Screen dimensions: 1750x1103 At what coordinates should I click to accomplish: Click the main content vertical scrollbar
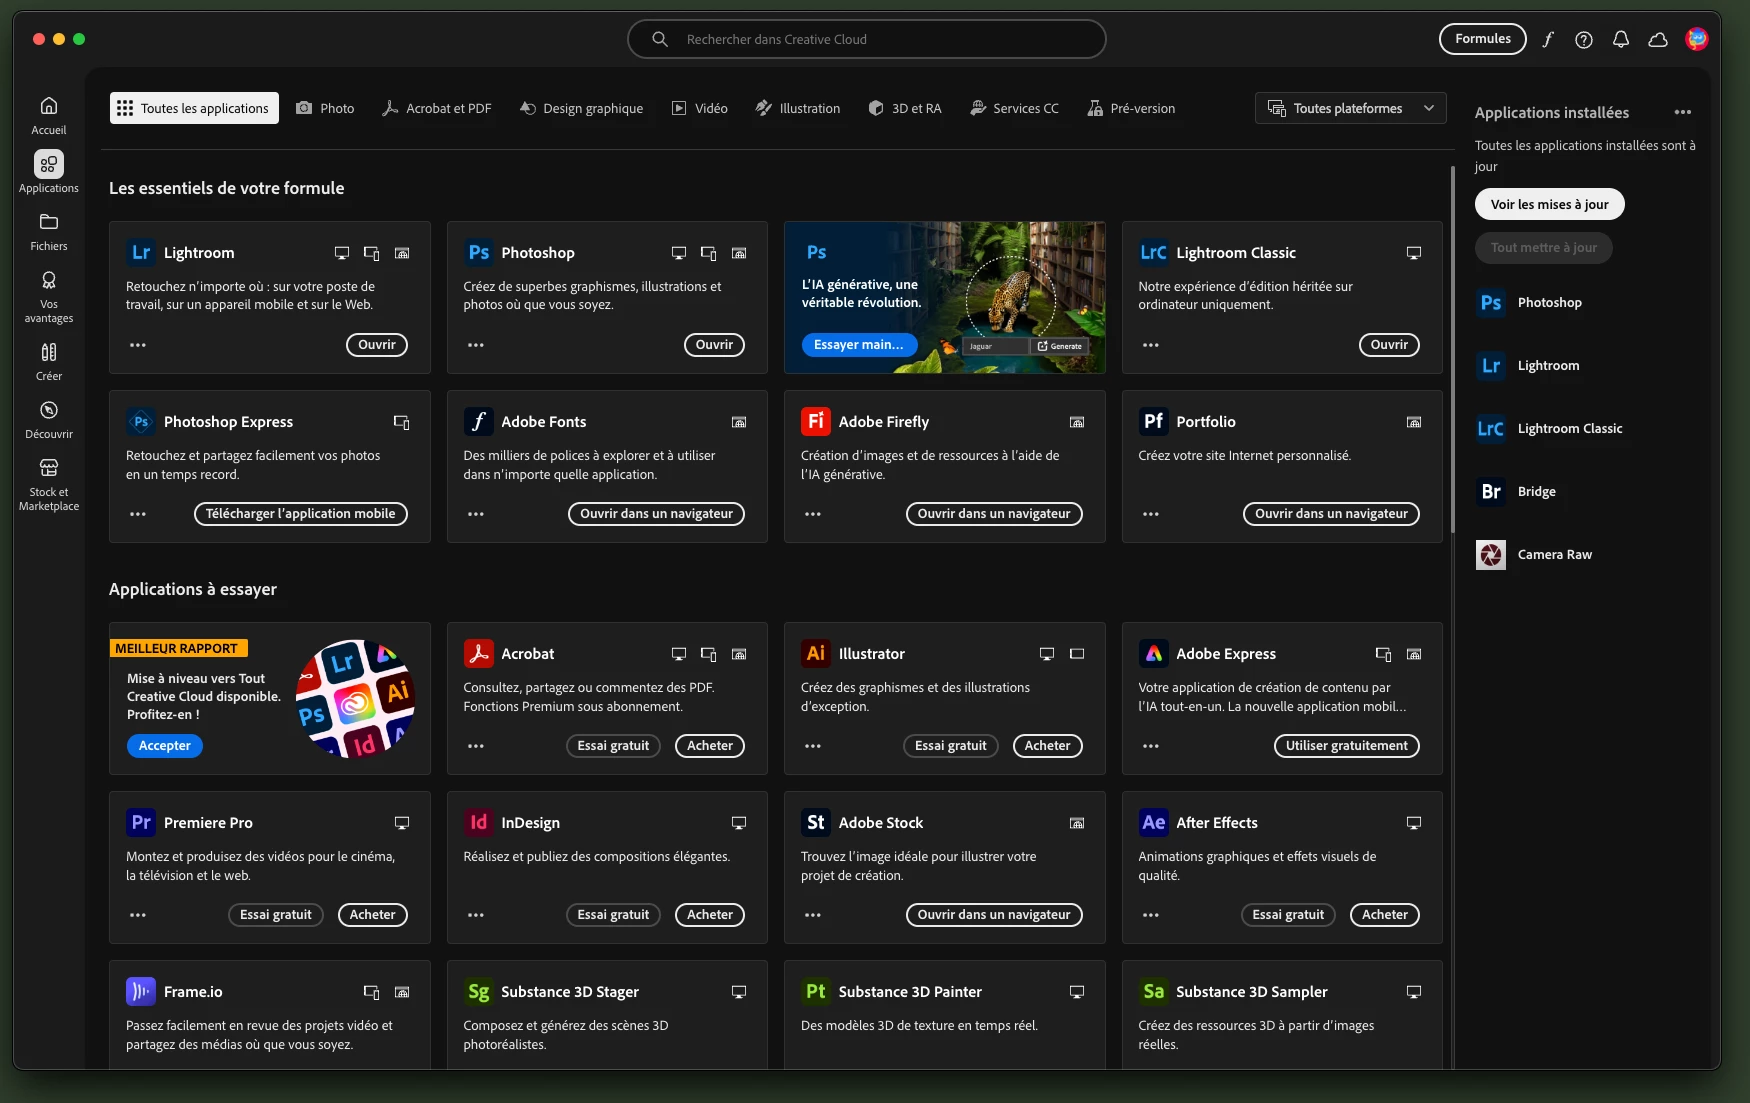(x=1452, y=350)
